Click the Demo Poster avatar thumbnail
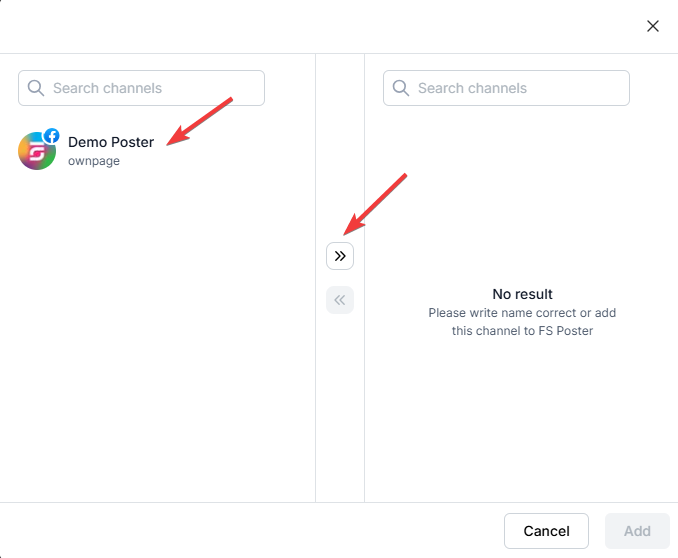The height and width of the screenshot is (558, 678). [x=37, y=151]
